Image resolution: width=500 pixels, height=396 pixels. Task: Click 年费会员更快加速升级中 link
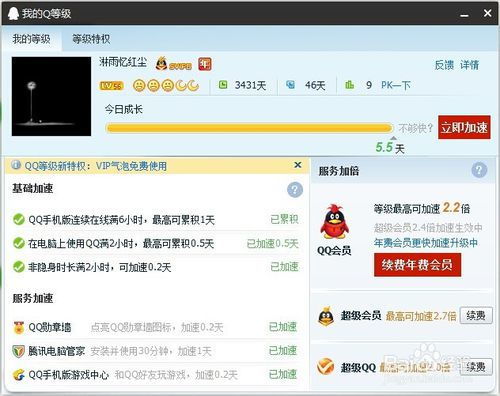[426, 242]
